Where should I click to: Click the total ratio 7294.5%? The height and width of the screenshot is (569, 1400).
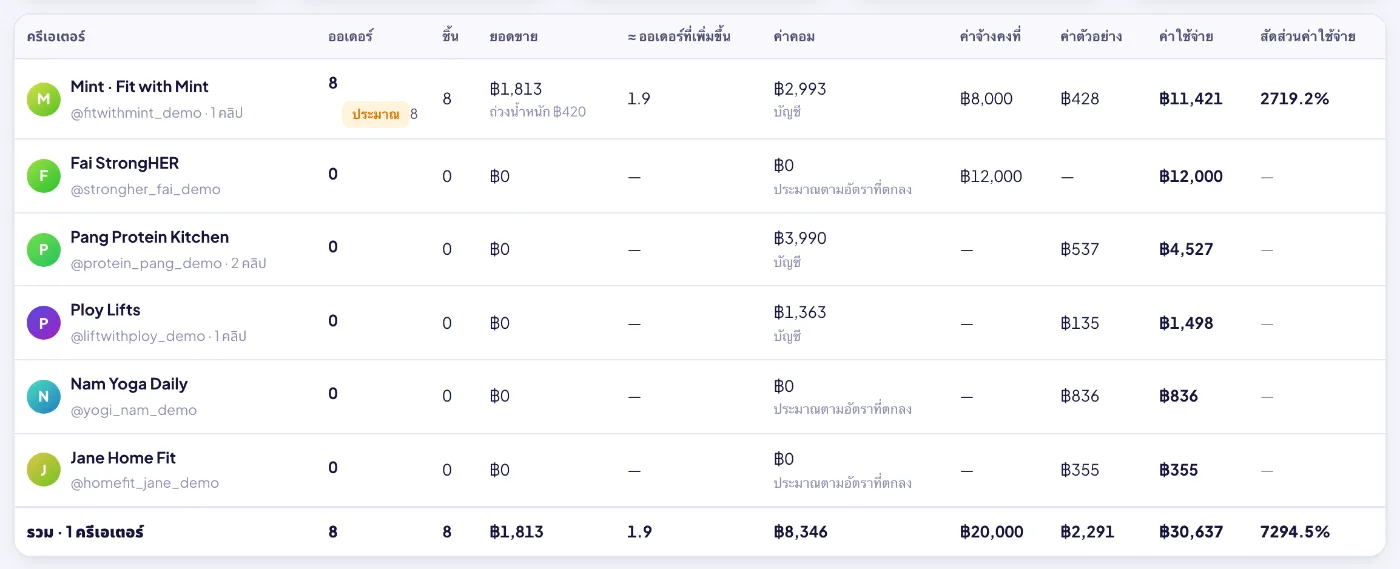(x=1295, y=532)
